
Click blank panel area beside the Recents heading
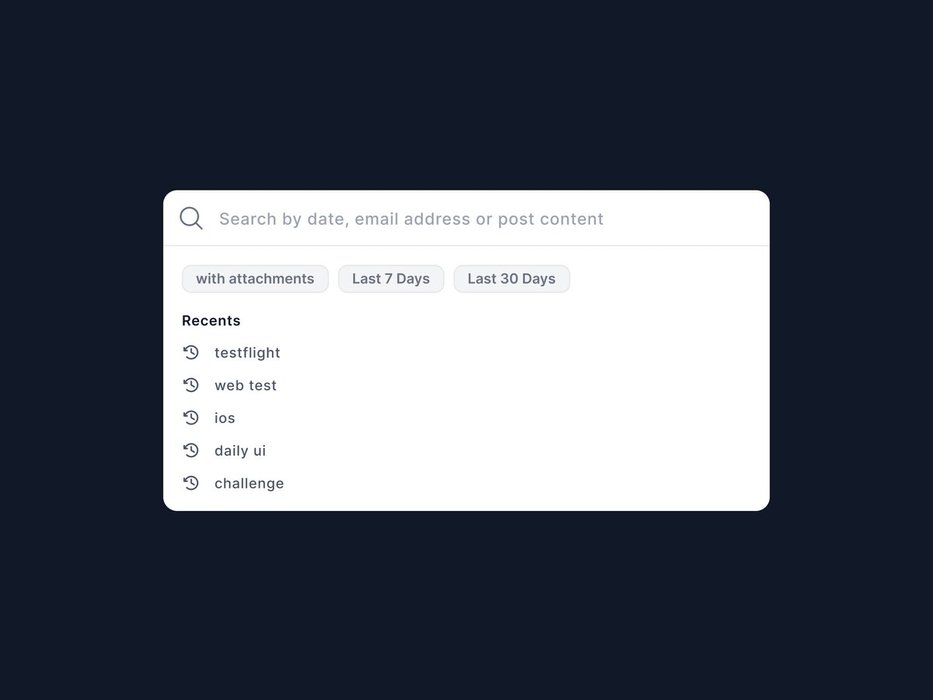pyautogui.click(x=500, y=321)
